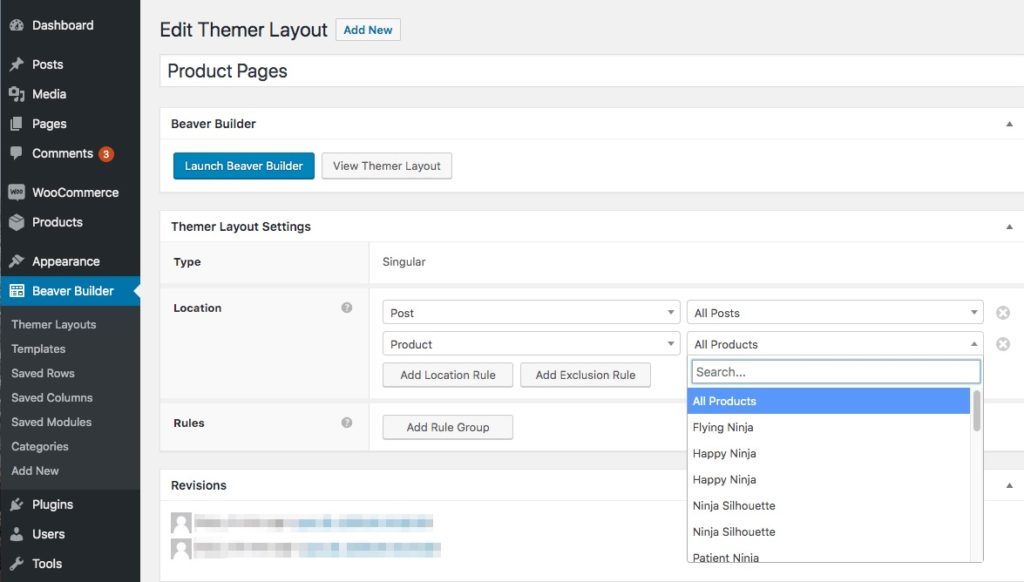The width and height of the screenshot is (1024, 582).
Task: Go to Themer Layouts in the sidebar menu
Action: (53, 324)
